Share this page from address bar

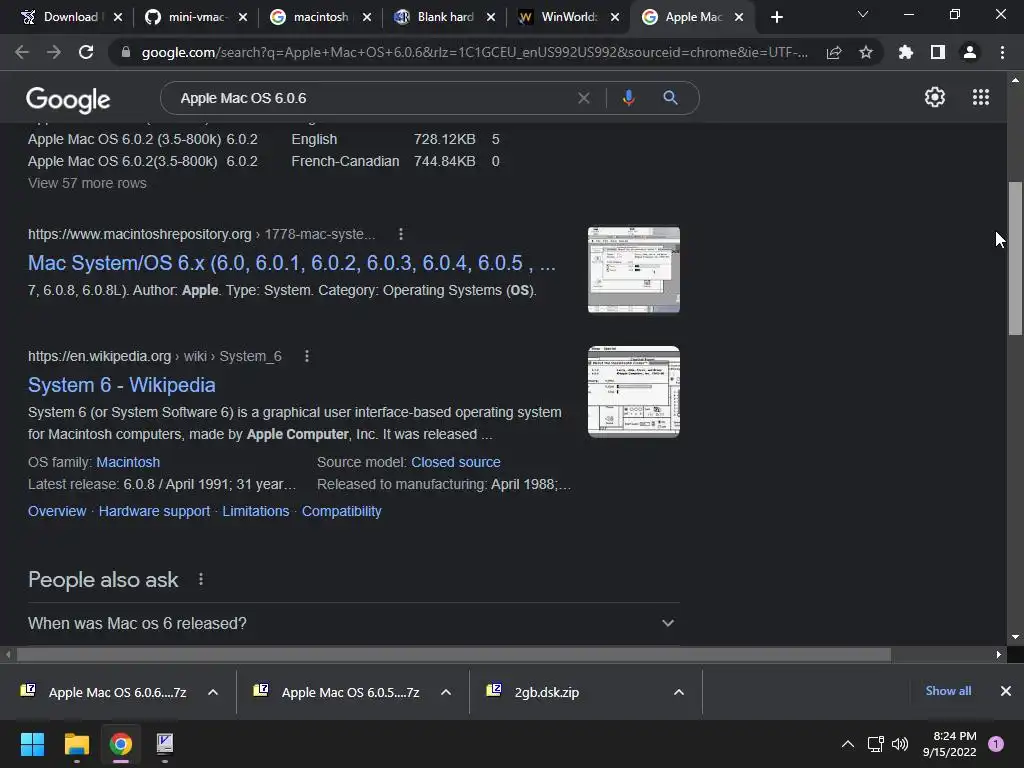(834, 52)
